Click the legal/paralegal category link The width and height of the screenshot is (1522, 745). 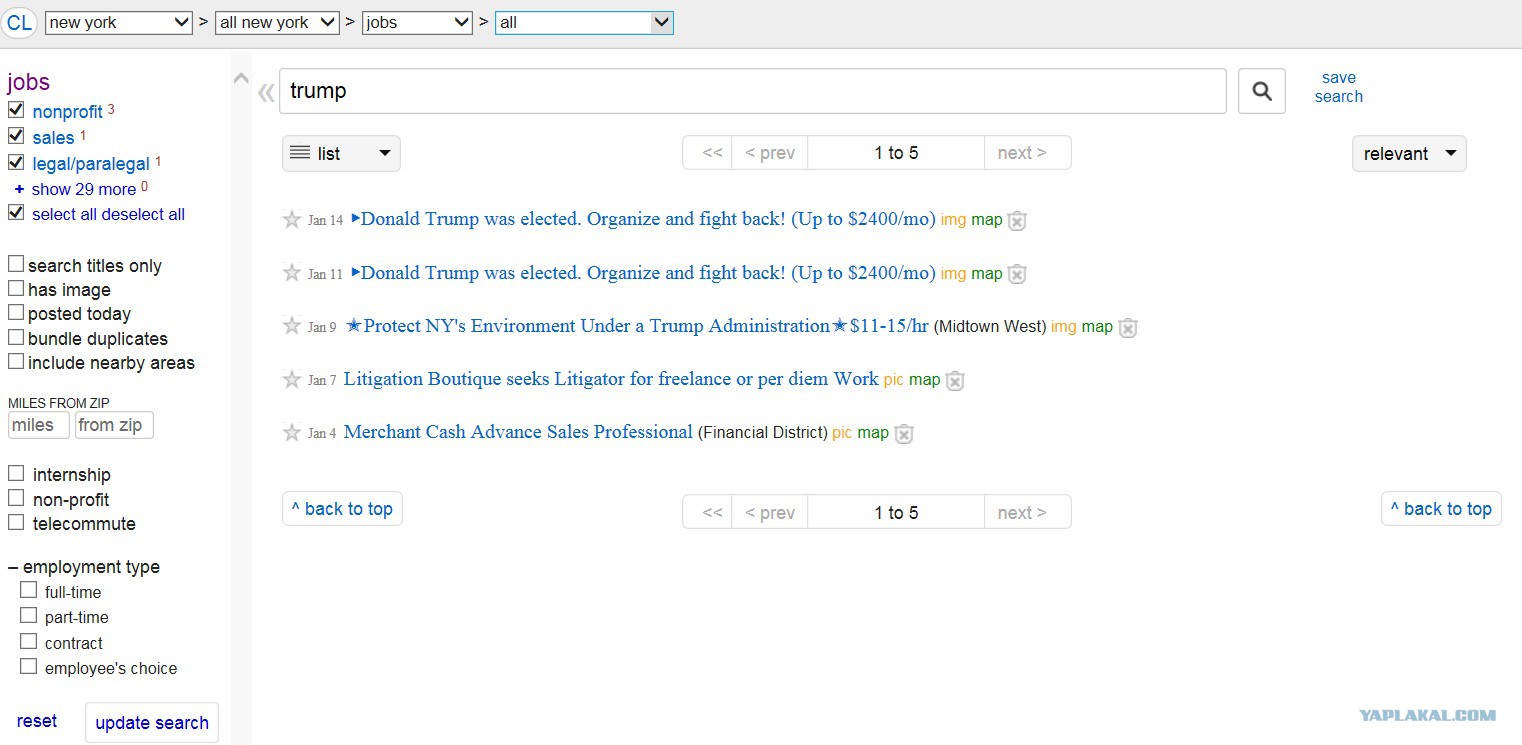pyautogui.click(x=91, y=164)
